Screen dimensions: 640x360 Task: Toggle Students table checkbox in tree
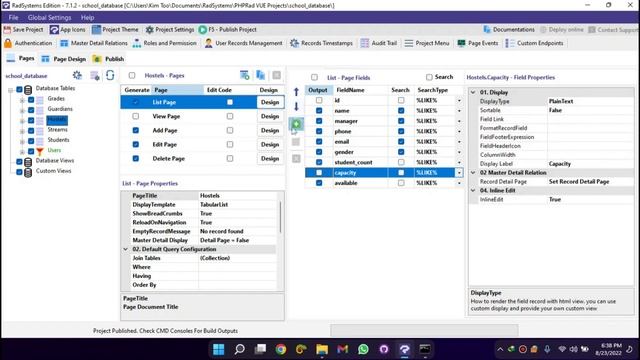[31, 141]
